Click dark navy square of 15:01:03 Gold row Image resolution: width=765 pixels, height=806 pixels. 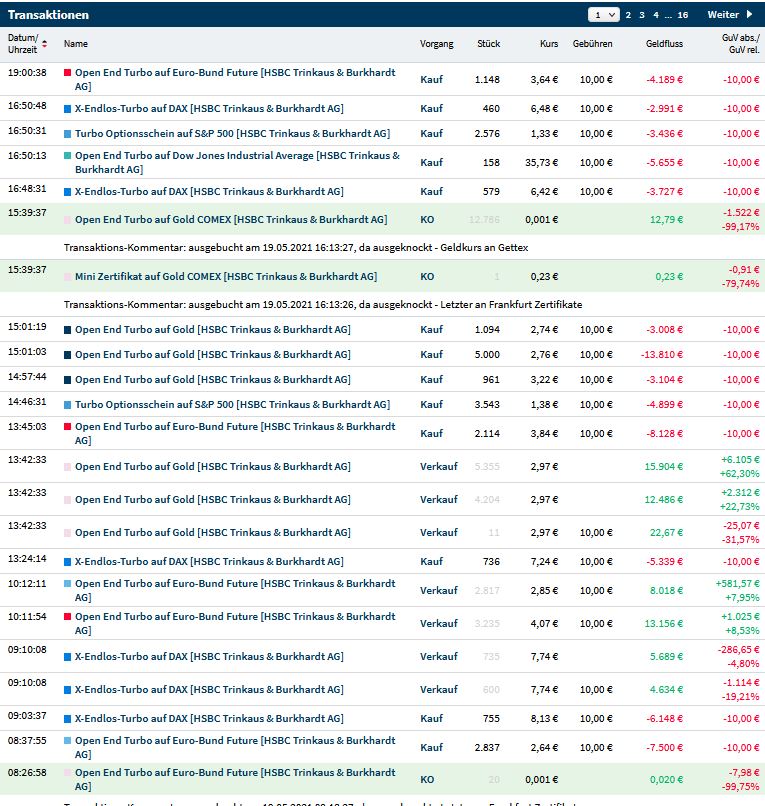coord(67,355)
